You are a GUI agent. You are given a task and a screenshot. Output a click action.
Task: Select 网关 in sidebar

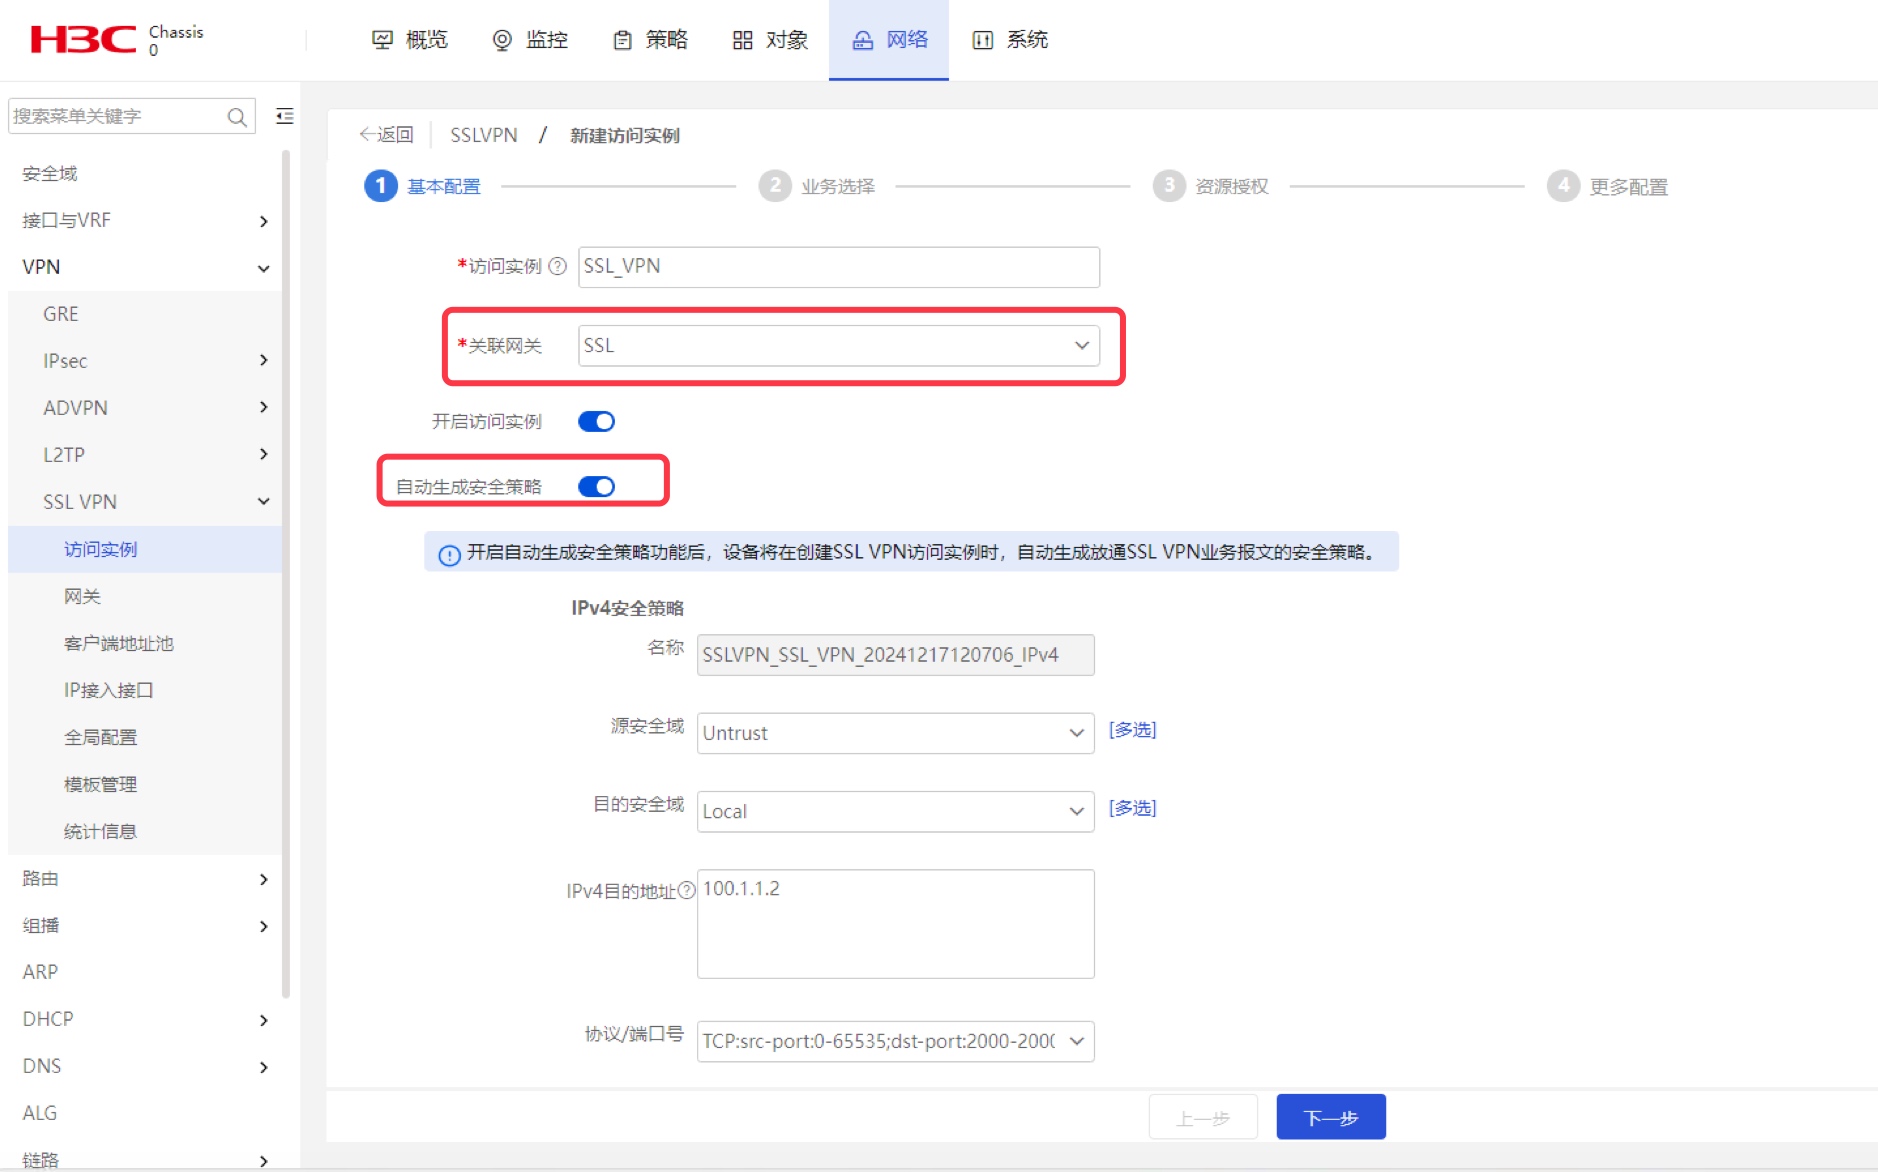click(146, 596)
